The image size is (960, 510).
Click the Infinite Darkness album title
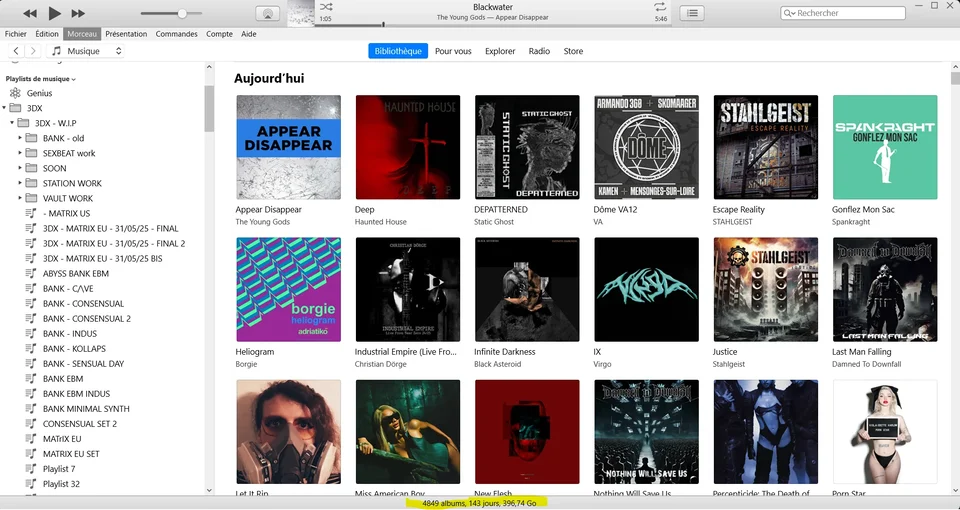pos(504,352)
